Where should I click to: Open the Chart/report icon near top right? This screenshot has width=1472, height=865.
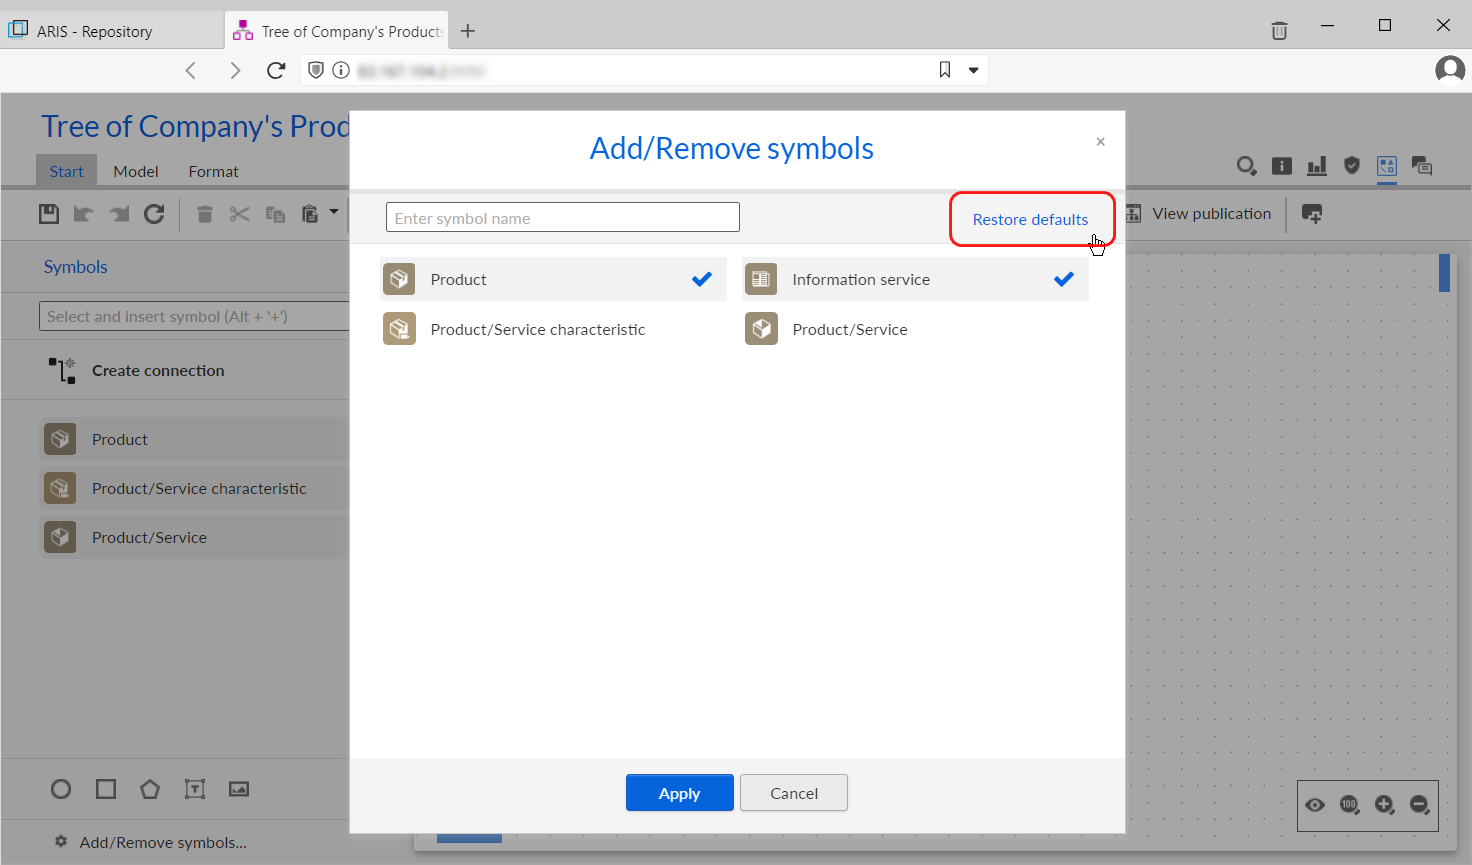(x=1316, y=166)
